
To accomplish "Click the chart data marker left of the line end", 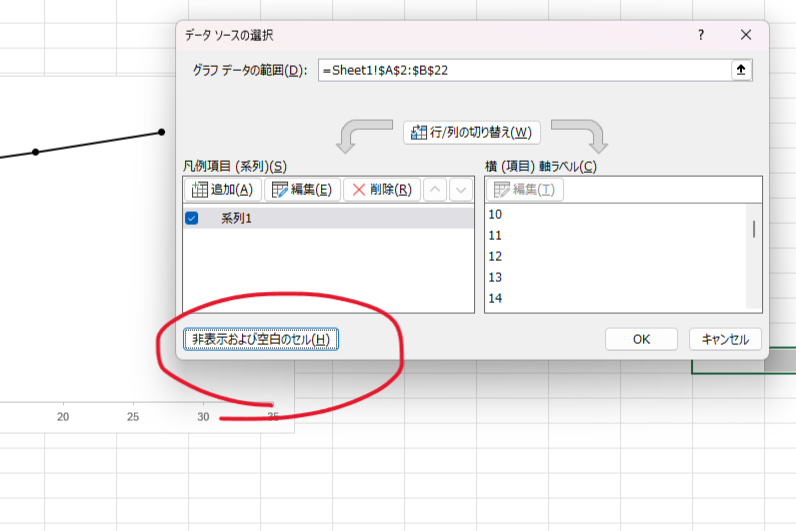I will click(36, 152).
